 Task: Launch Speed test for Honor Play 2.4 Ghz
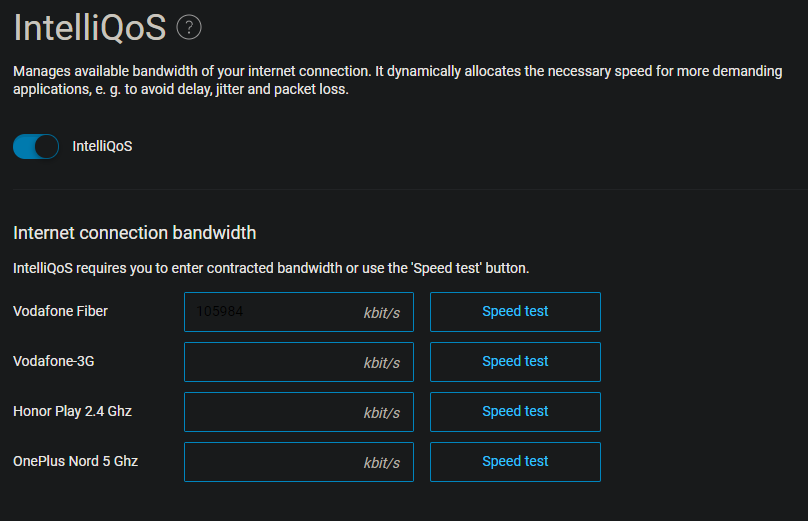(515, 412)
